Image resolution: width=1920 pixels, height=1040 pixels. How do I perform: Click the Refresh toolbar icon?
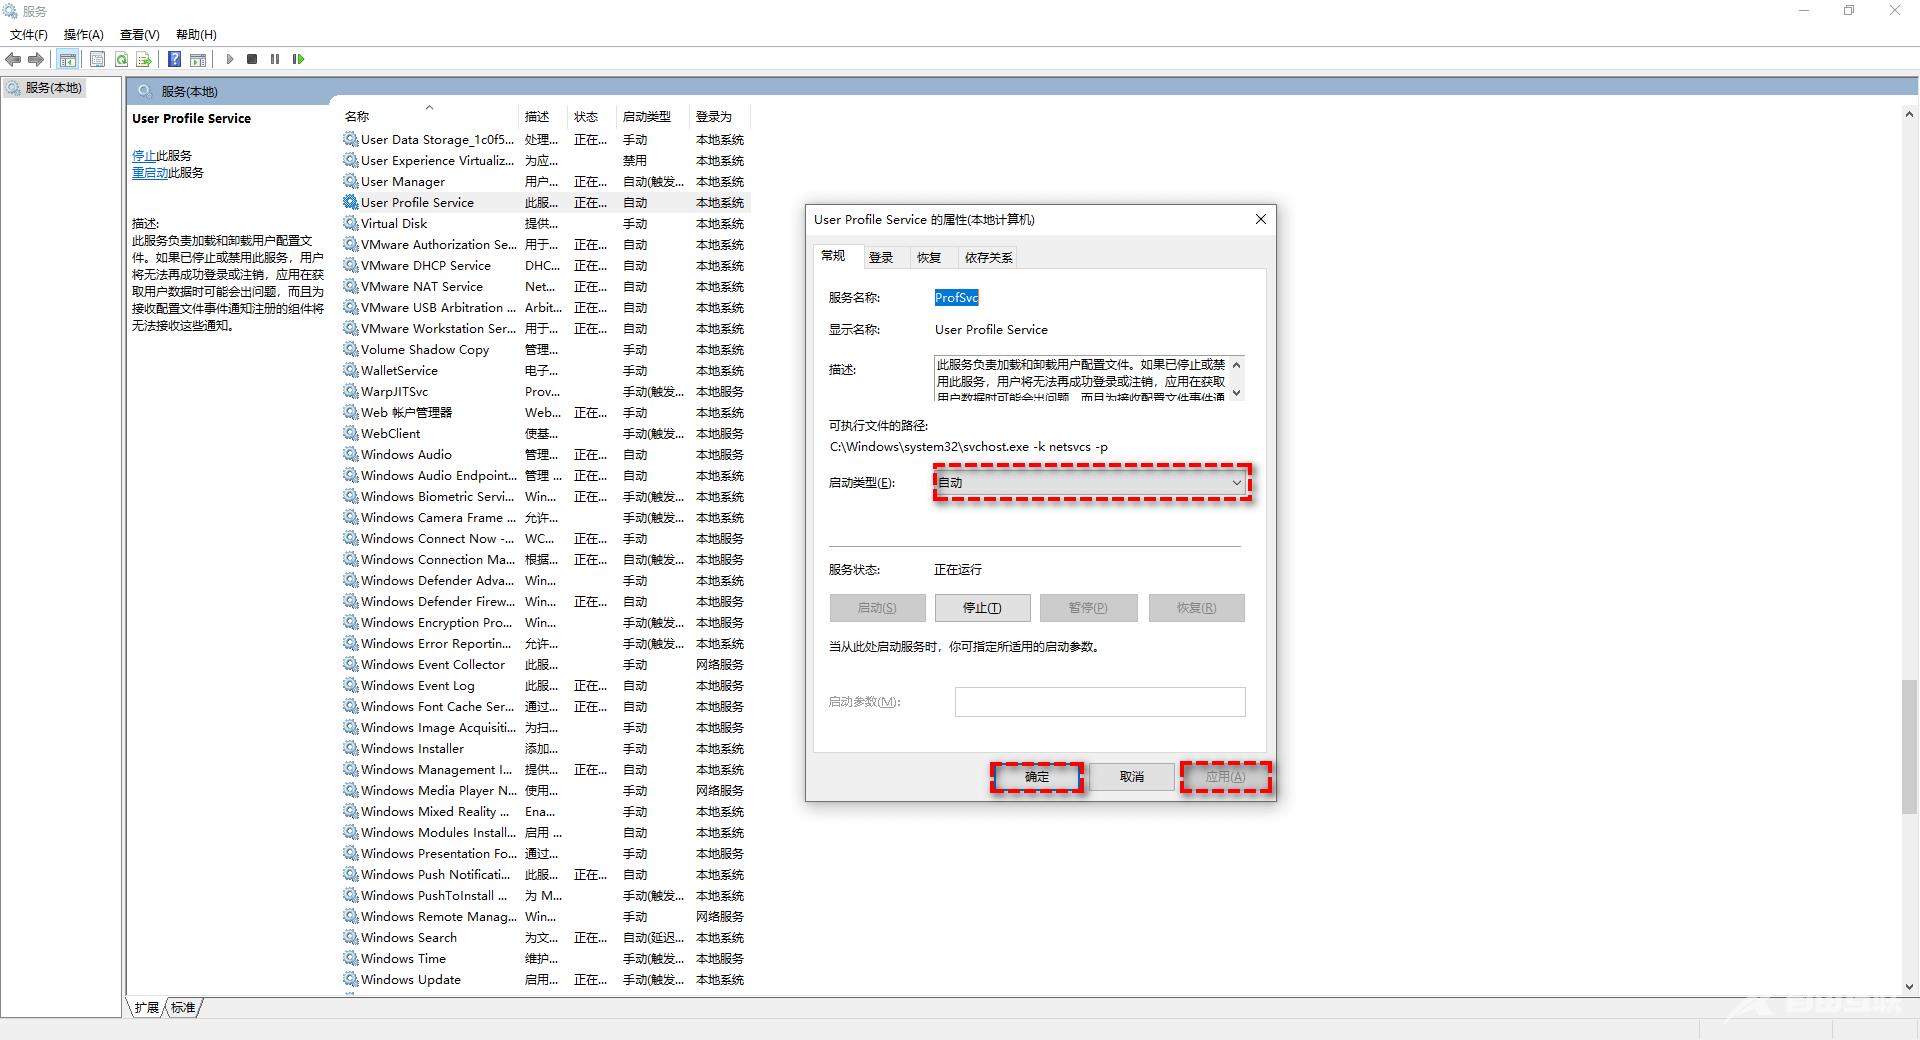coord(121,60)
